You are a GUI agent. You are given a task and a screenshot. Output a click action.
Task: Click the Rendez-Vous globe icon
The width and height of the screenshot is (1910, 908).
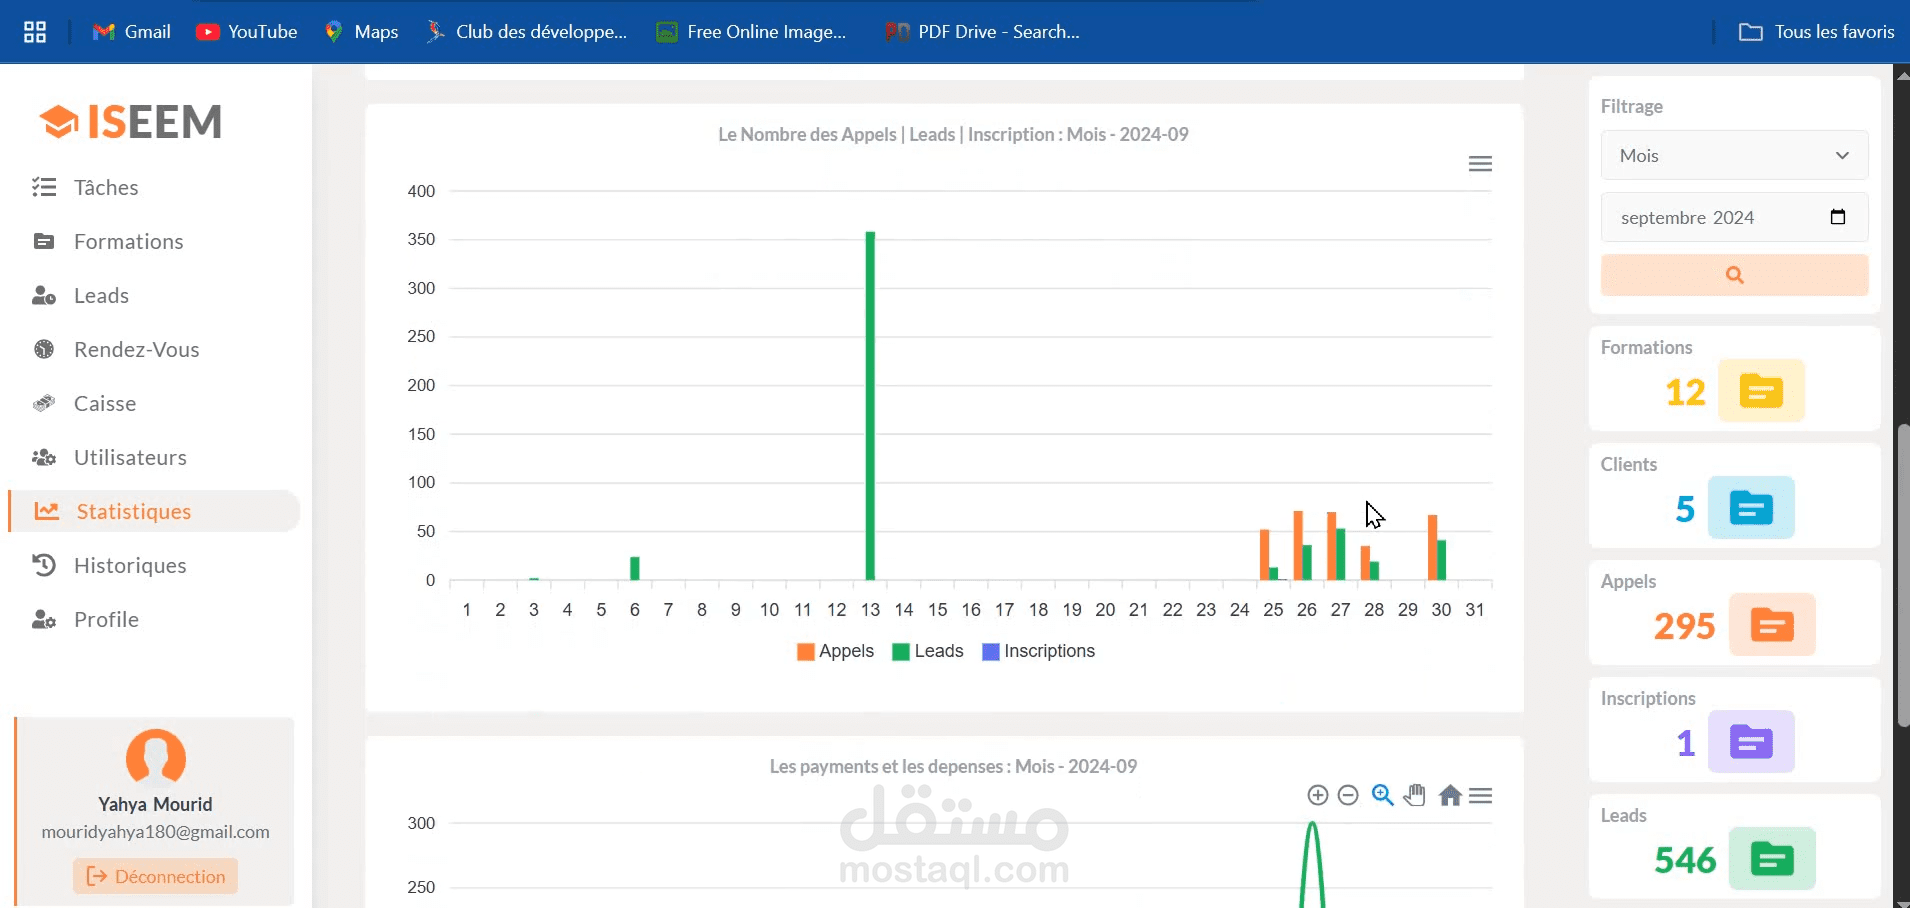point(44,349)
